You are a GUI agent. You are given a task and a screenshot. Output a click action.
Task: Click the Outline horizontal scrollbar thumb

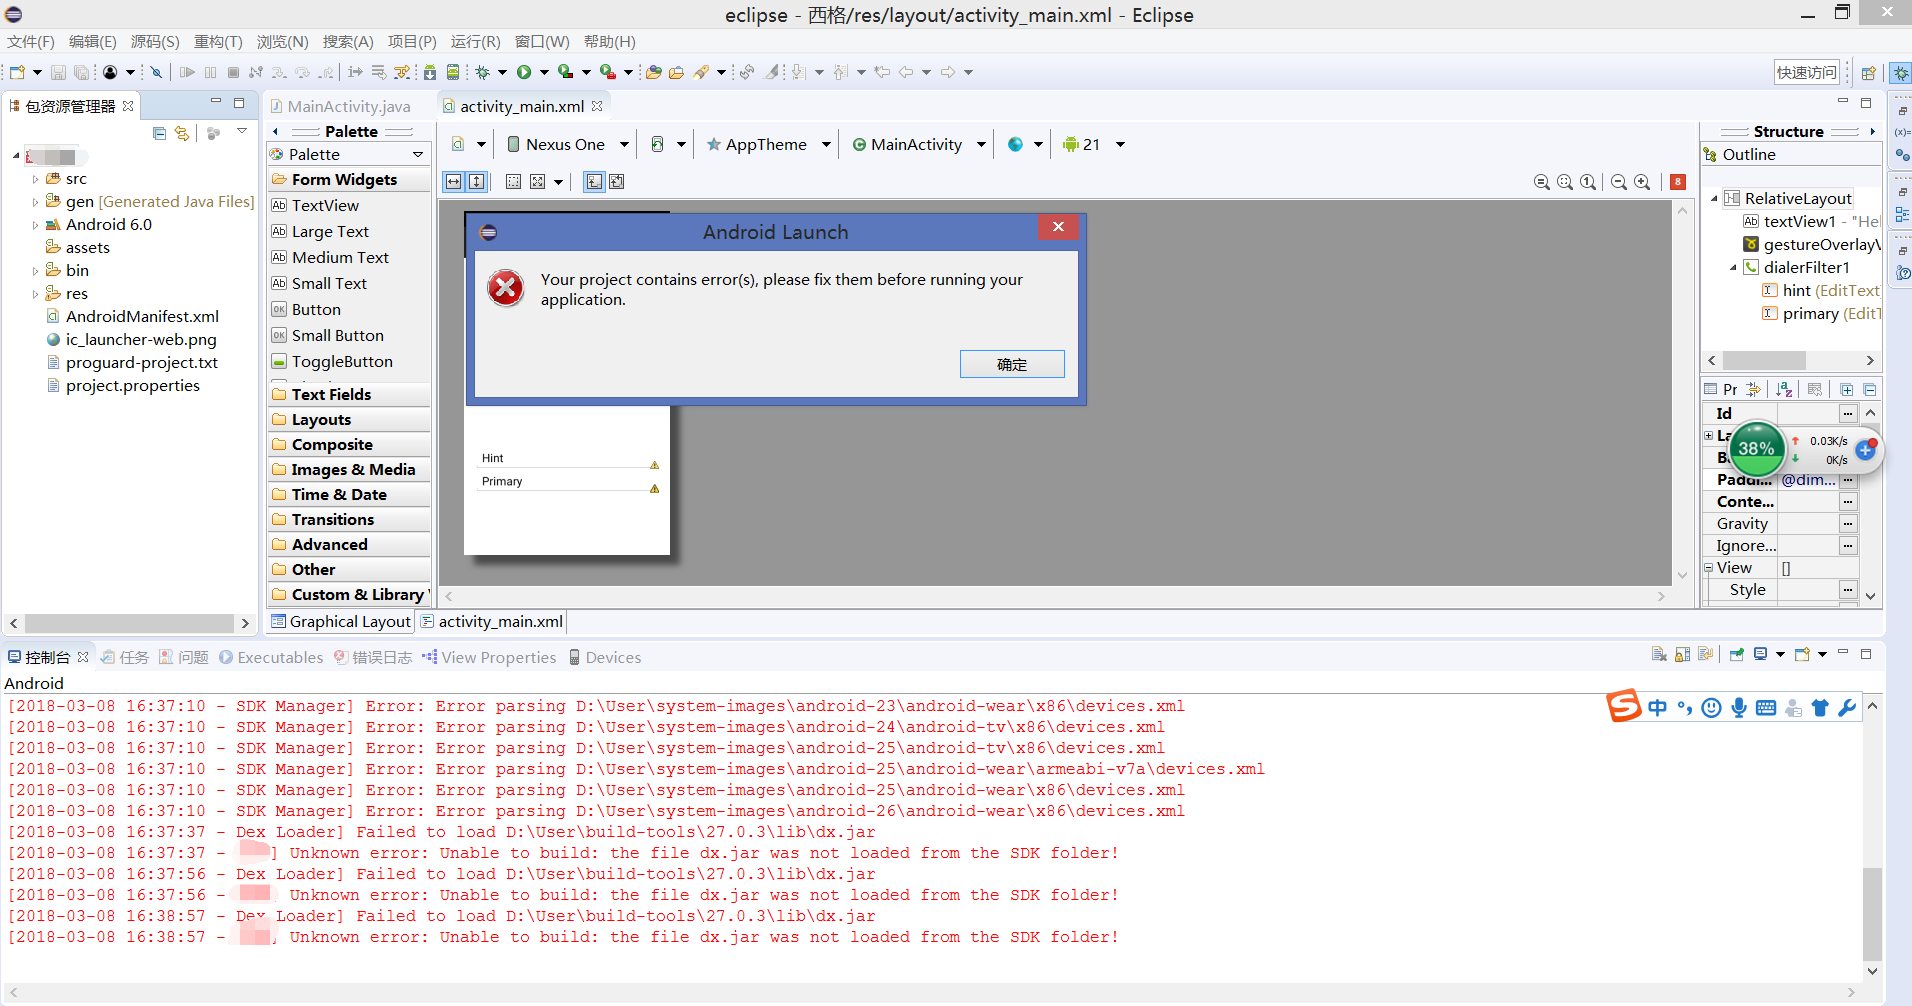pos(1765,360)
